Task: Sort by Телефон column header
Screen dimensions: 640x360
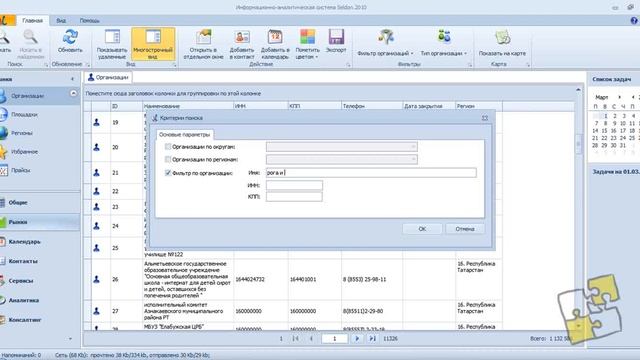Action: click(x=372, y=106)
